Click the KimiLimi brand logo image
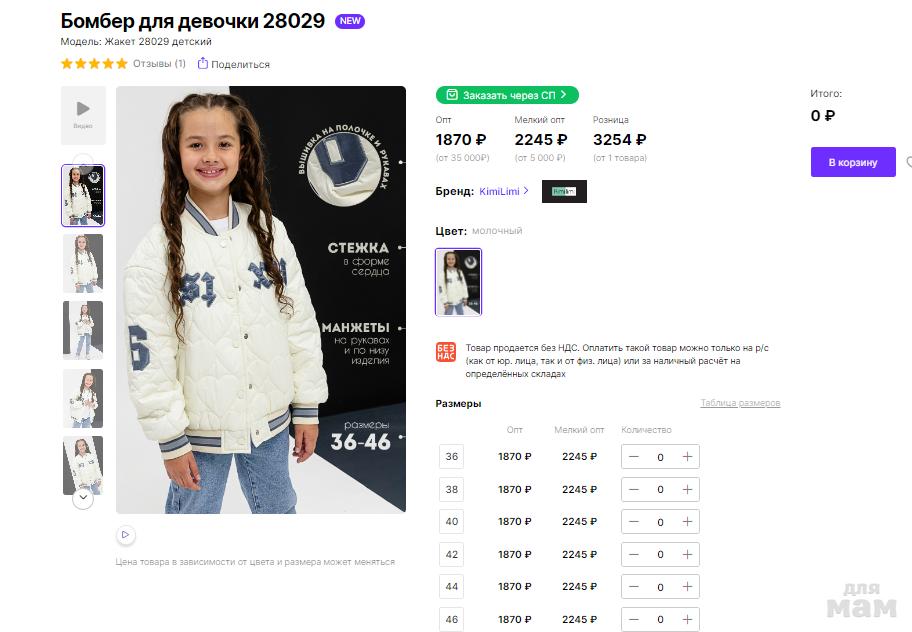 pos(564,191)
